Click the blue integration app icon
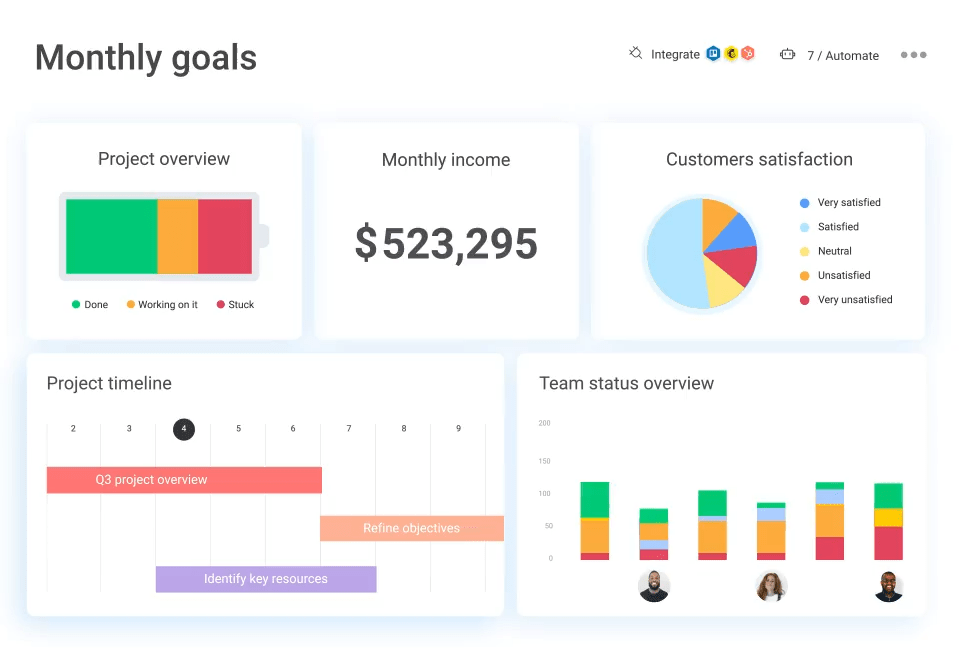The image size is (972, 654). 714,54
